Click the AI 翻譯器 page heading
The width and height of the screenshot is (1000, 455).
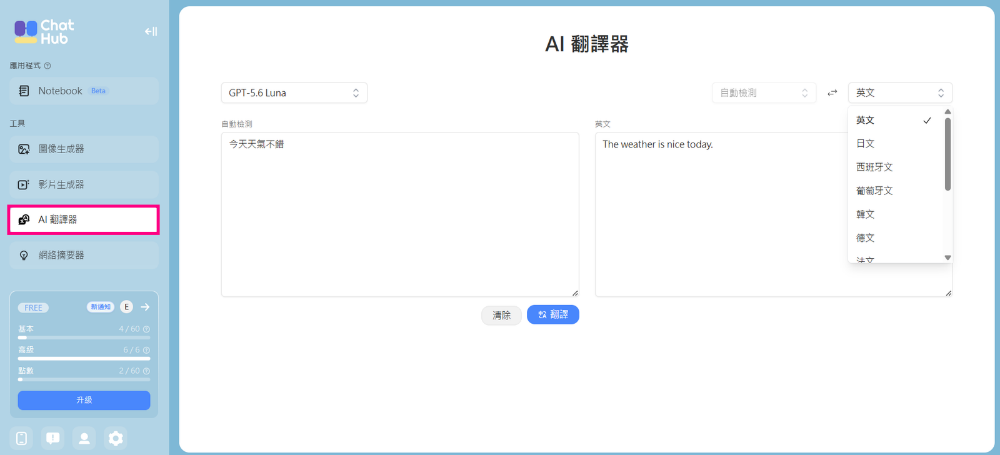[x=587, y=44]
